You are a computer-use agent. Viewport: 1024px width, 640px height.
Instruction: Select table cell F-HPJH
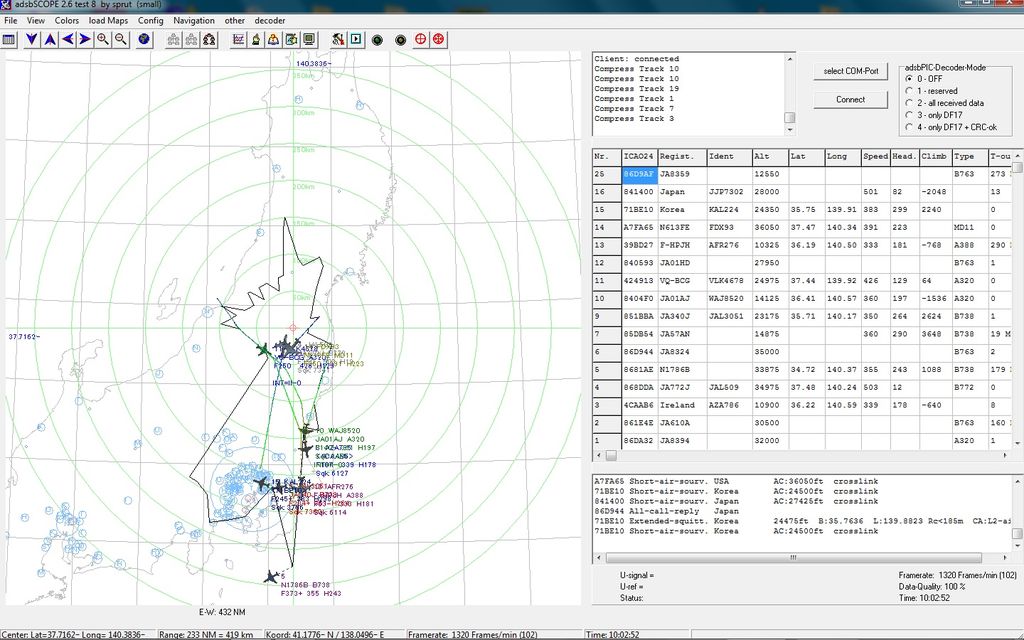point(681,245)
